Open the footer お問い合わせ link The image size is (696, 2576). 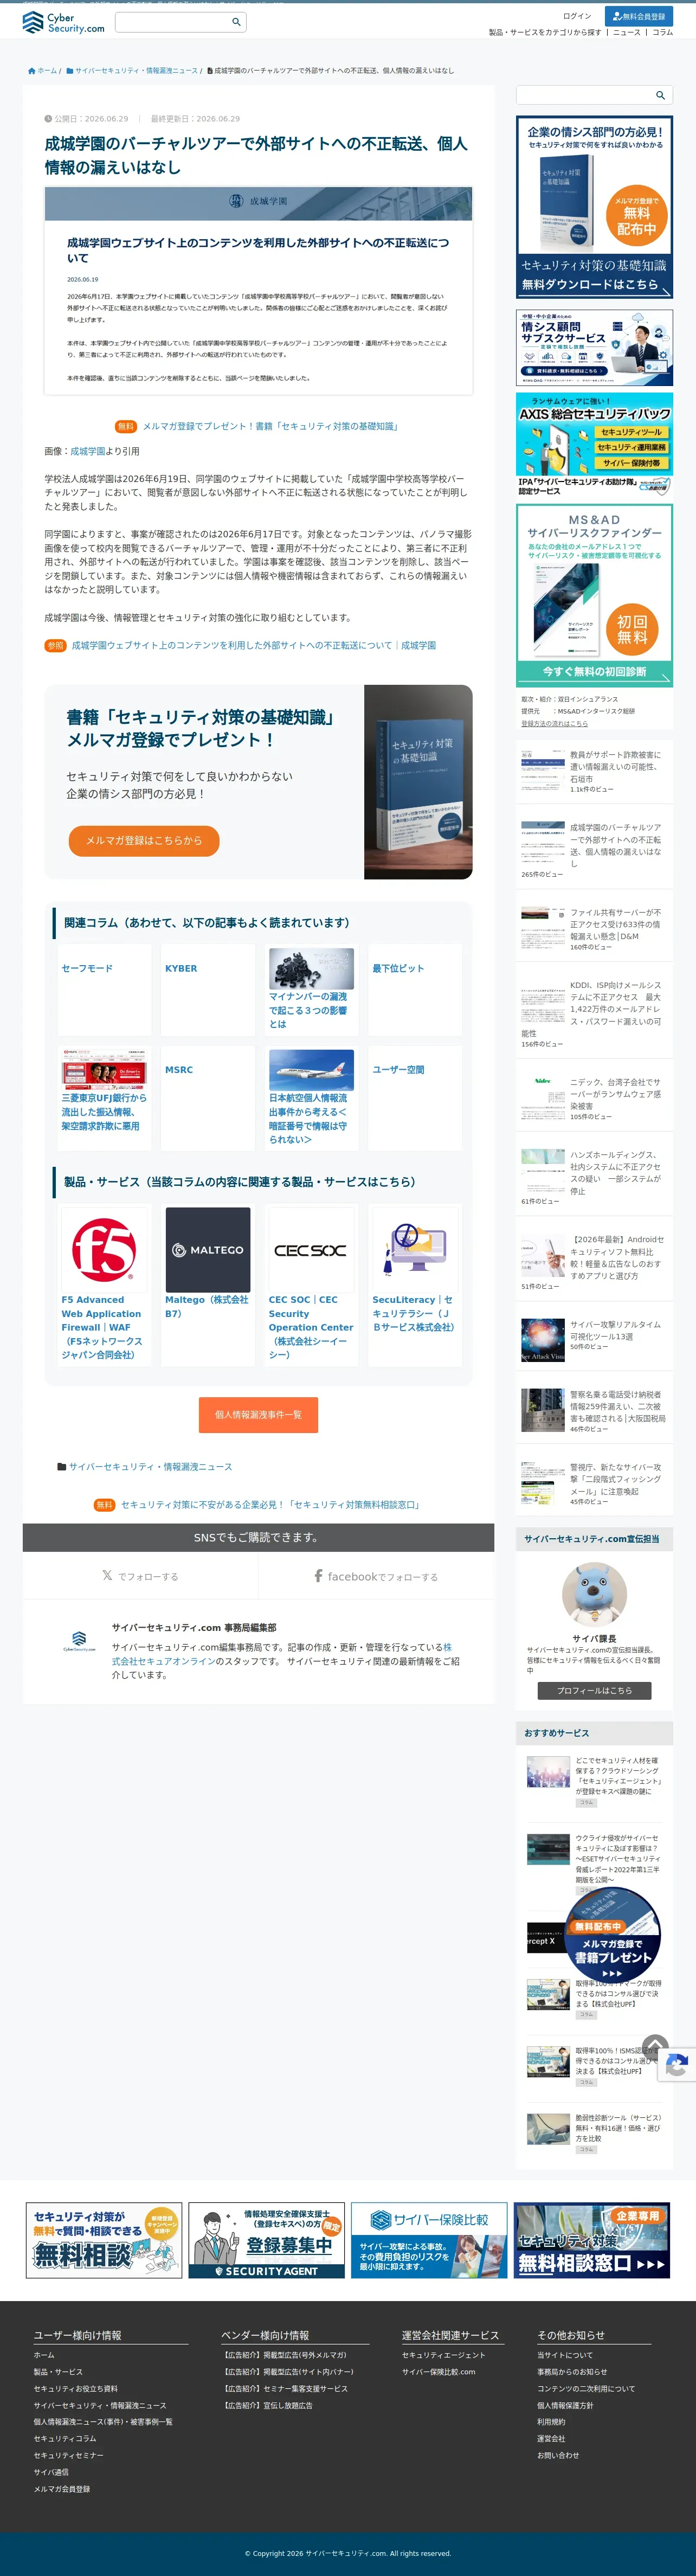(558, 2455)
